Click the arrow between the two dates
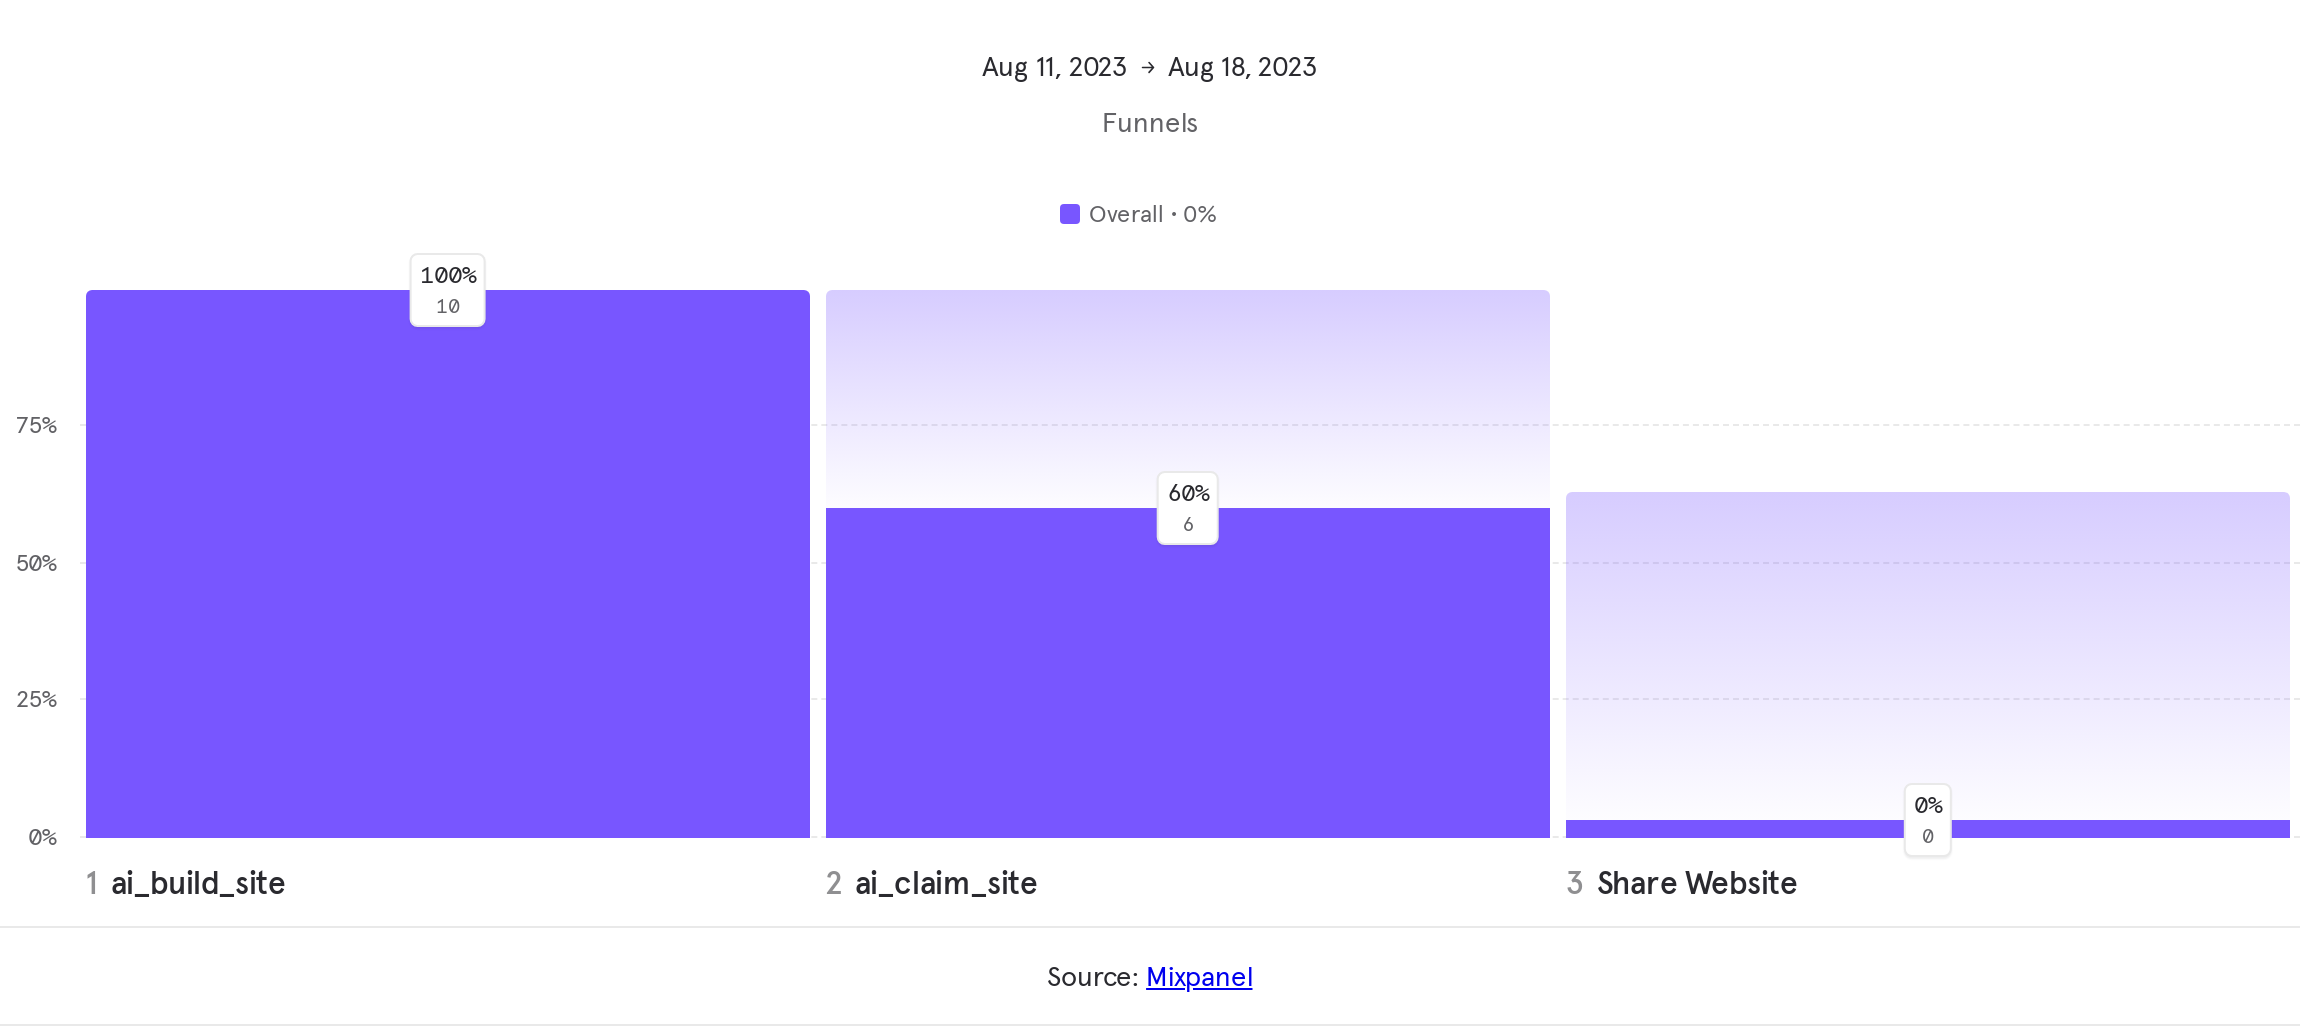This screenshot has height=1026, width=2300. tap(1148, 67)
